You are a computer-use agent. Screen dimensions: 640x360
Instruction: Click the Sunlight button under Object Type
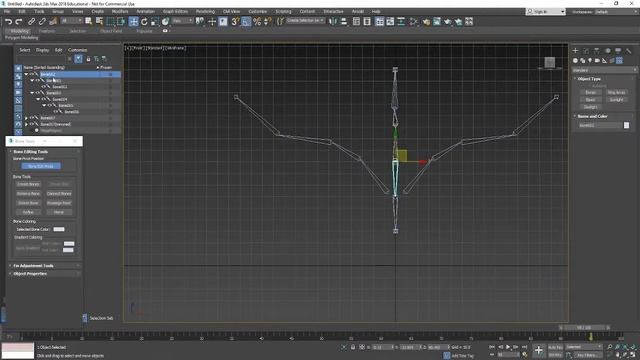616,100
